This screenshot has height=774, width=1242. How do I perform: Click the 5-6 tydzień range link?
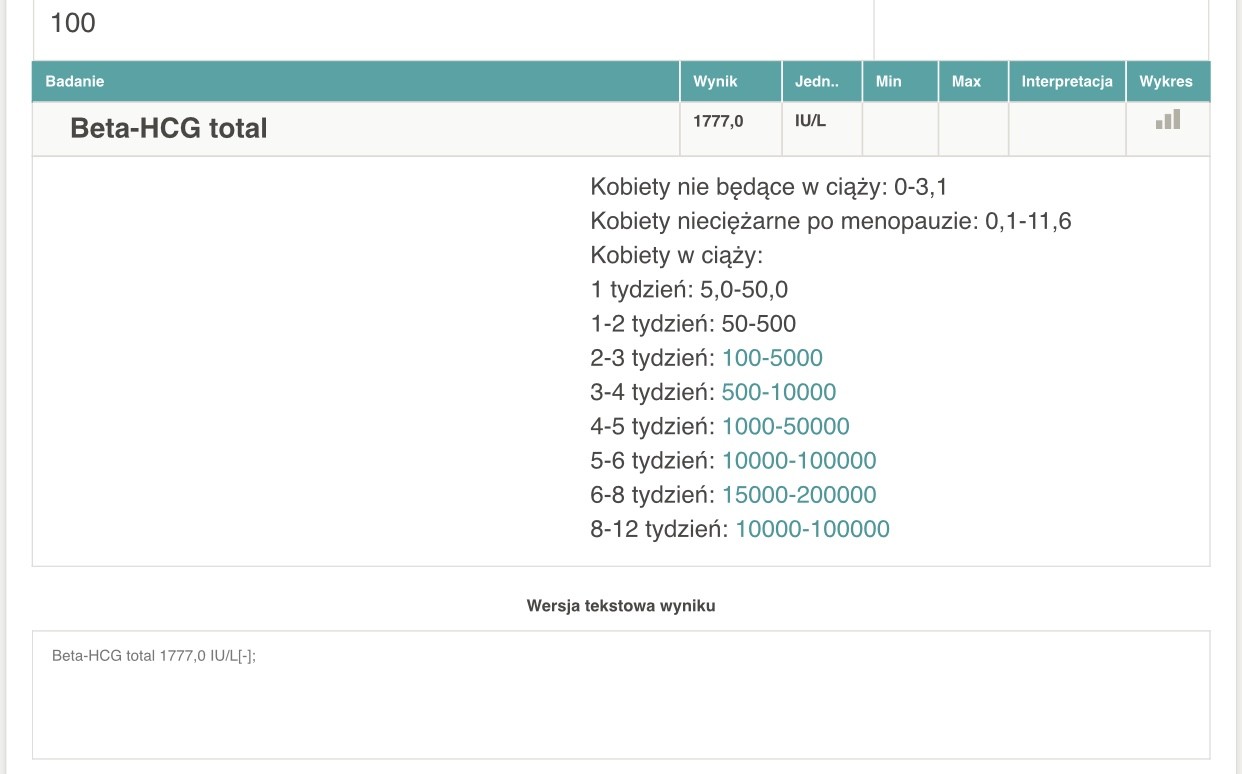pos(798,461)
